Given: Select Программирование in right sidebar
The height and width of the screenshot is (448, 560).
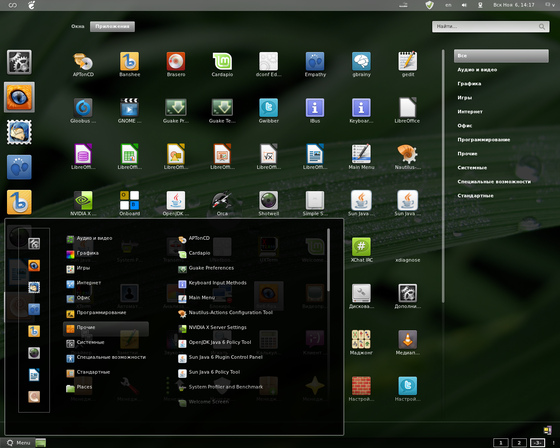Looking at the screenshot, I should tap(484, 140).
